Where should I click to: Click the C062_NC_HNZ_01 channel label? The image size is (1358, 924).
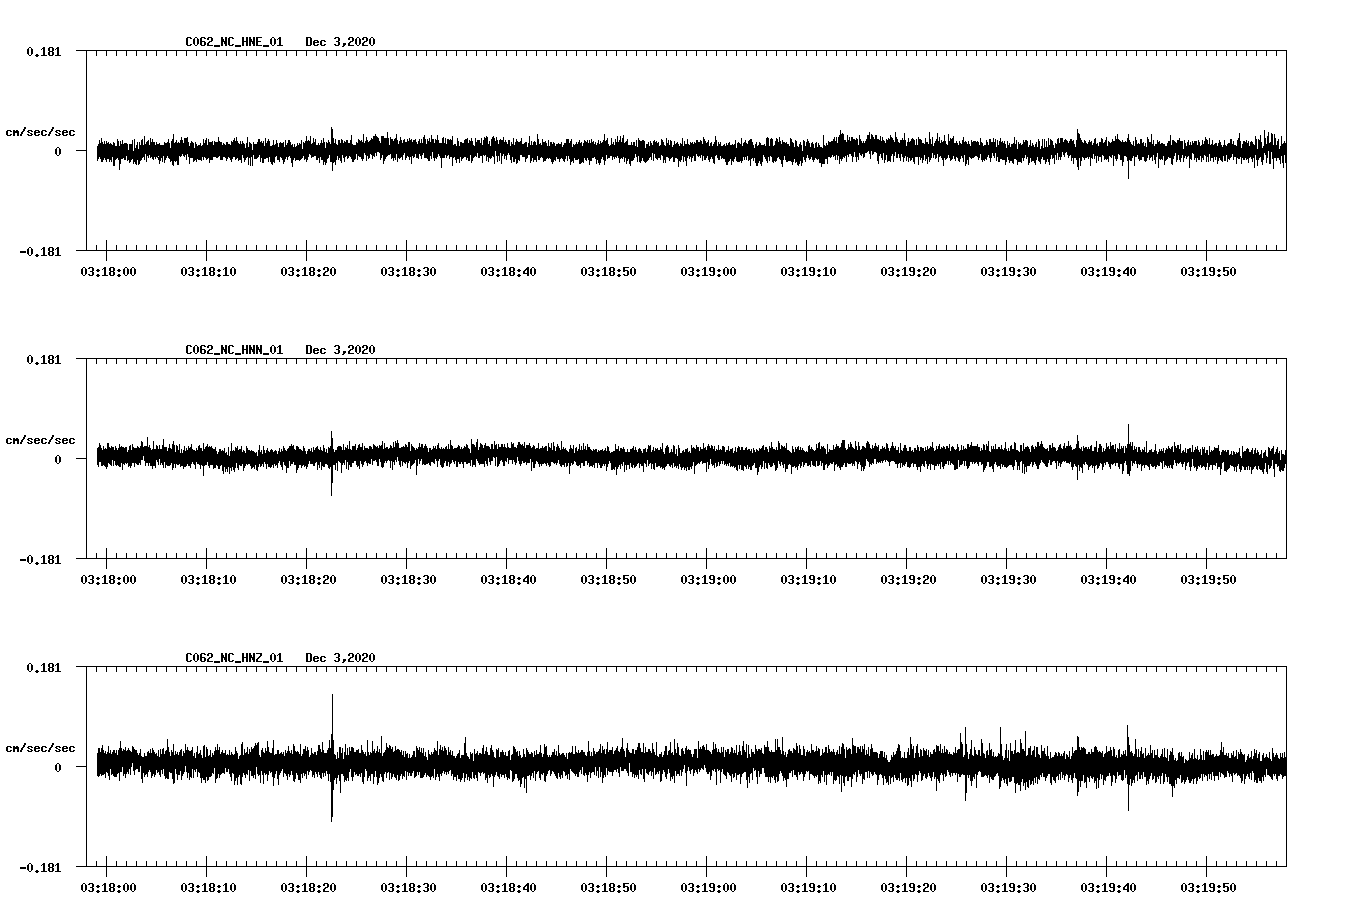coord(232,658)
